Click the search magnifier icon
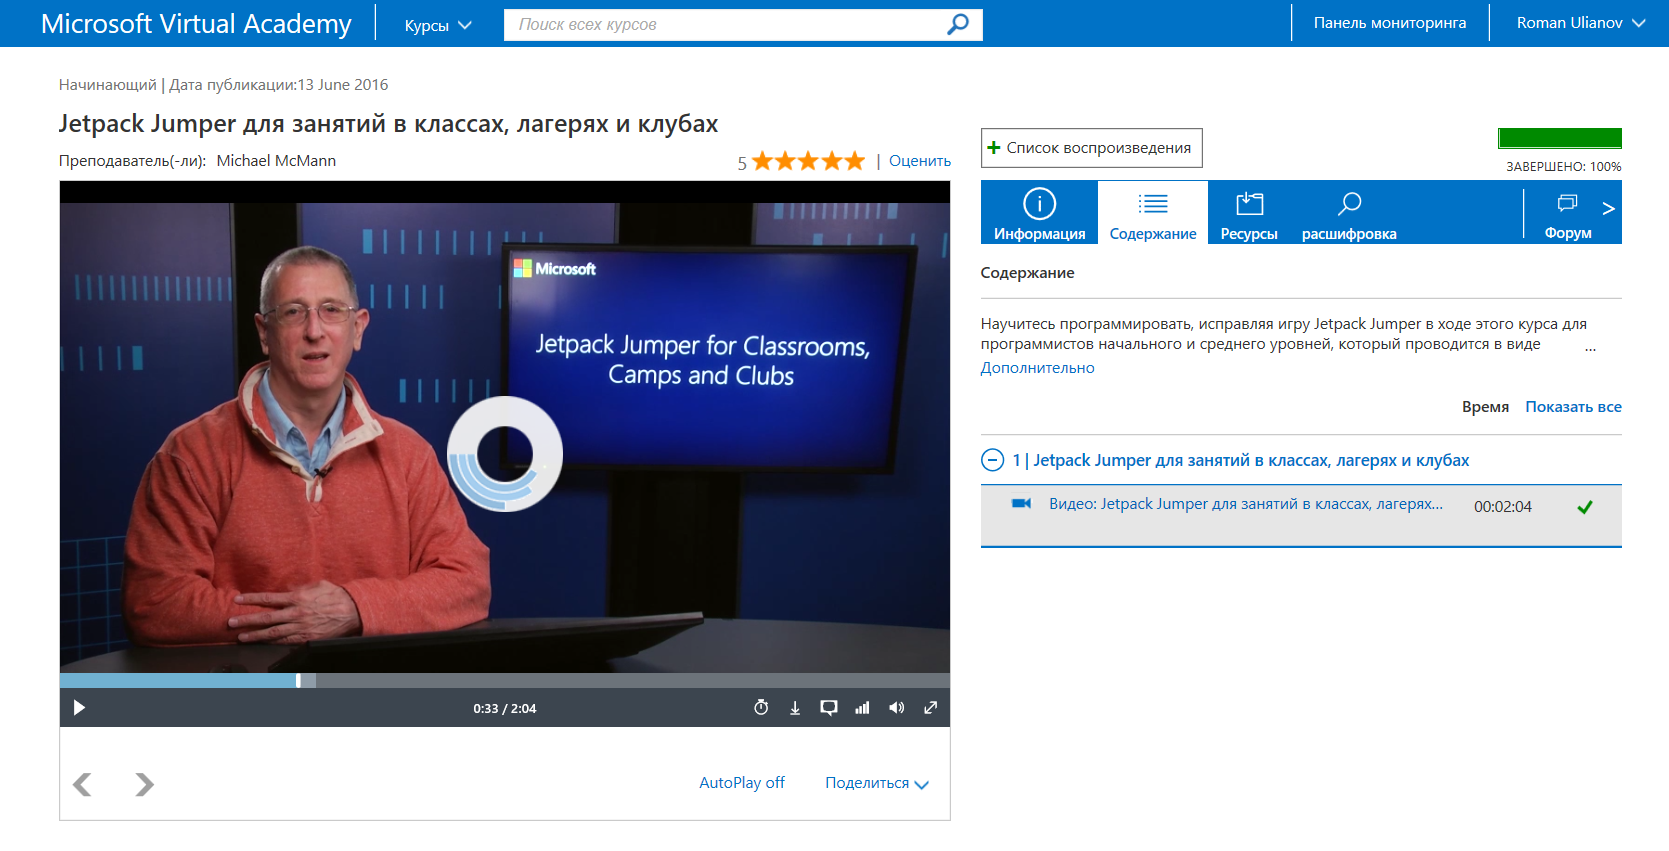This screenshot has width=1669, height=851. click(958, 24)
